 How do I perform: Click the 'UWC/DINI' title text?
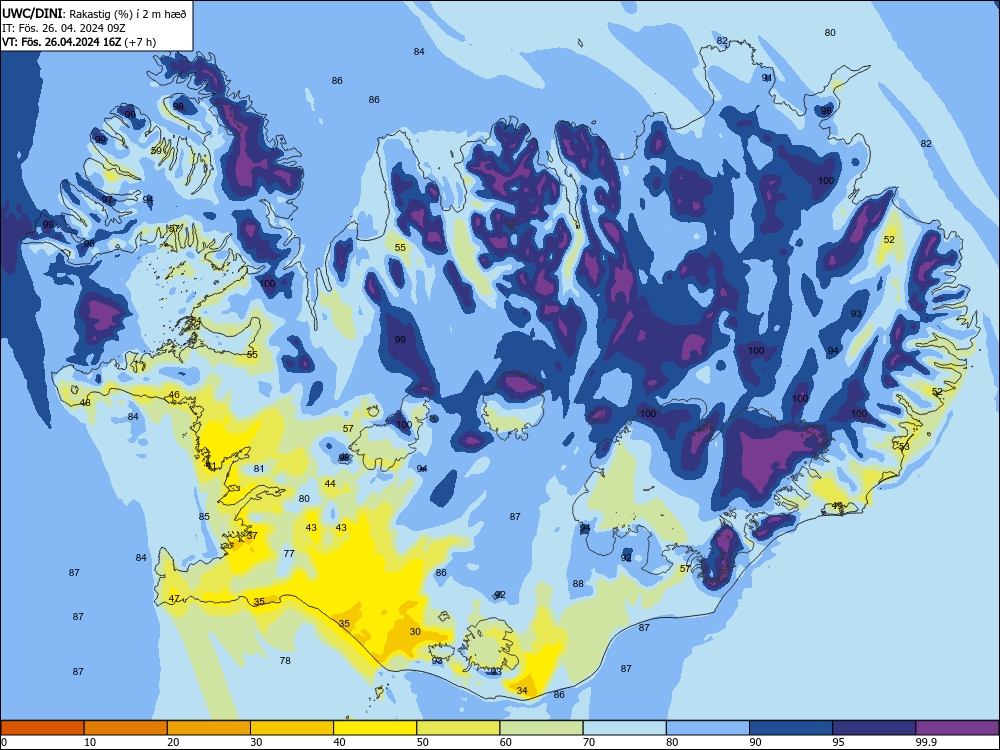32,13
